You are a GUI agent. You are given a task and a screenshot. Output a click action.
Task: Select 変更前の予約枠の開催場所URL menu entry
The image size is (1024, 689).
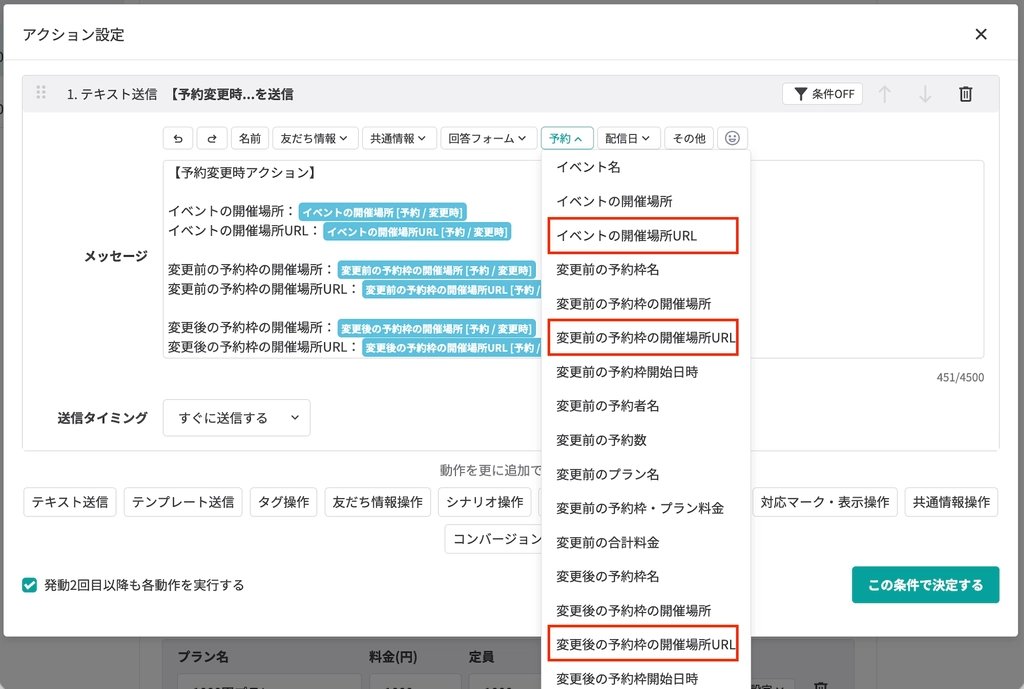[x=643, y=338]
